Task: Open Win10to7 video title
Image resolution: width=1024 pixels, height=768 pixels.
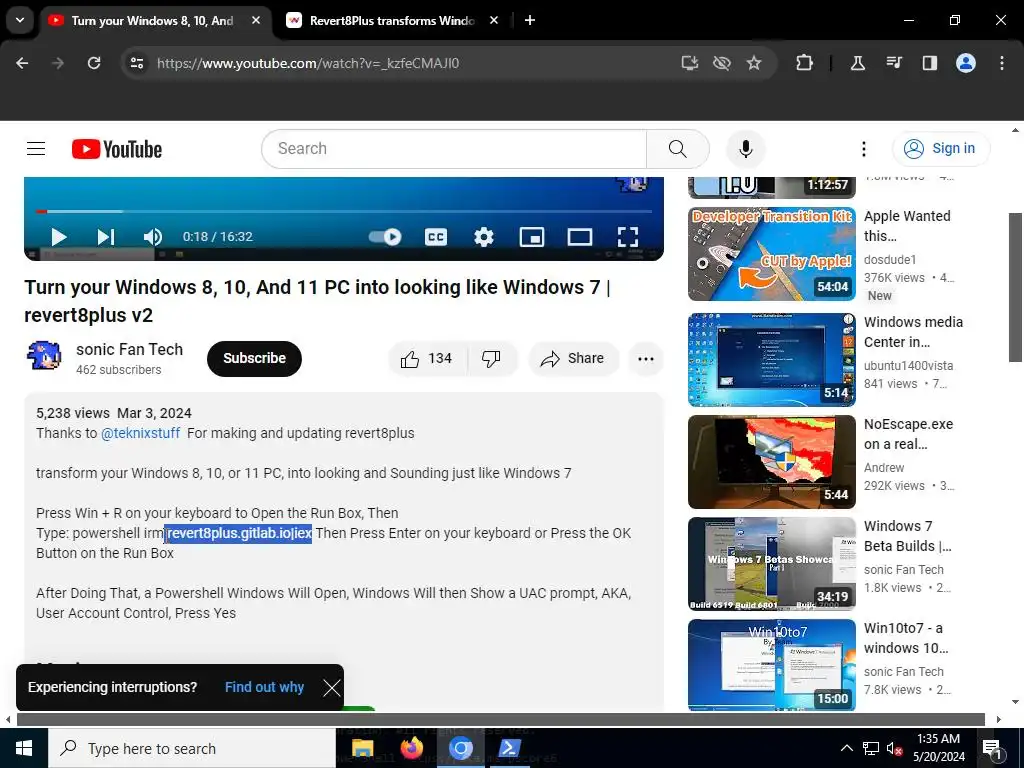Action: pyautogui.click(x=906, y=638)
